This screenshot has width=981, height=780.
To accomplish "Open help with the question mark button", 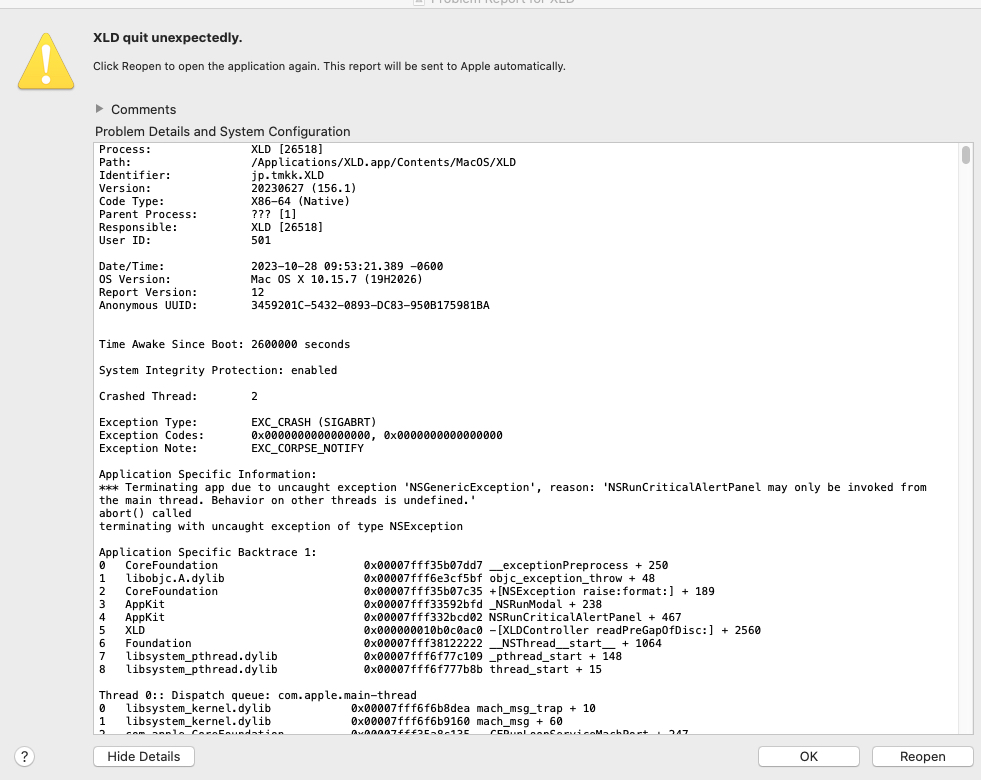I will coord(24,757).
